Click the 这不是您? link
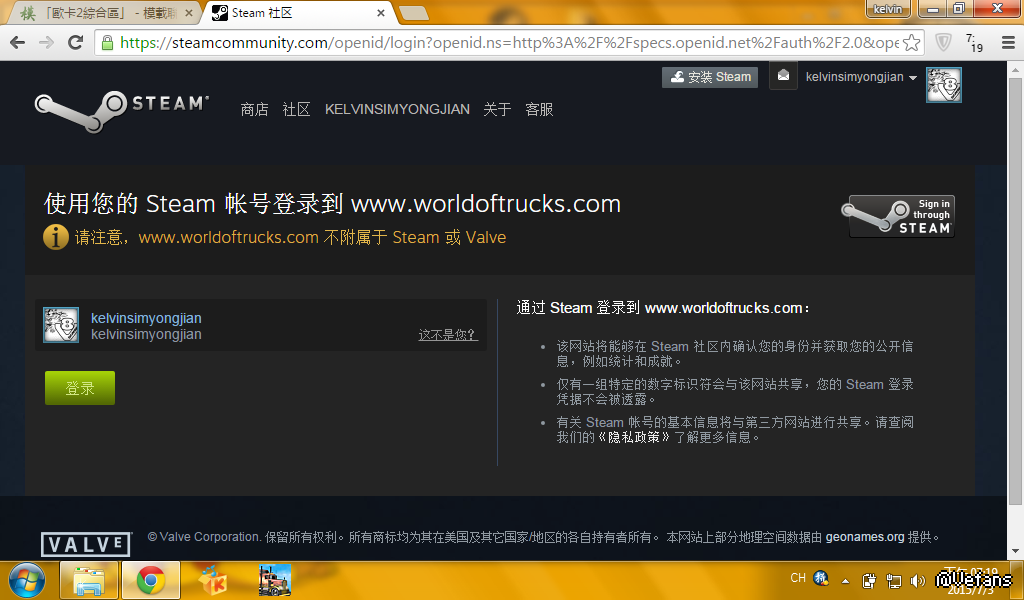The height and width of the screenshot is (600, 1024). (x=447, y=335)
